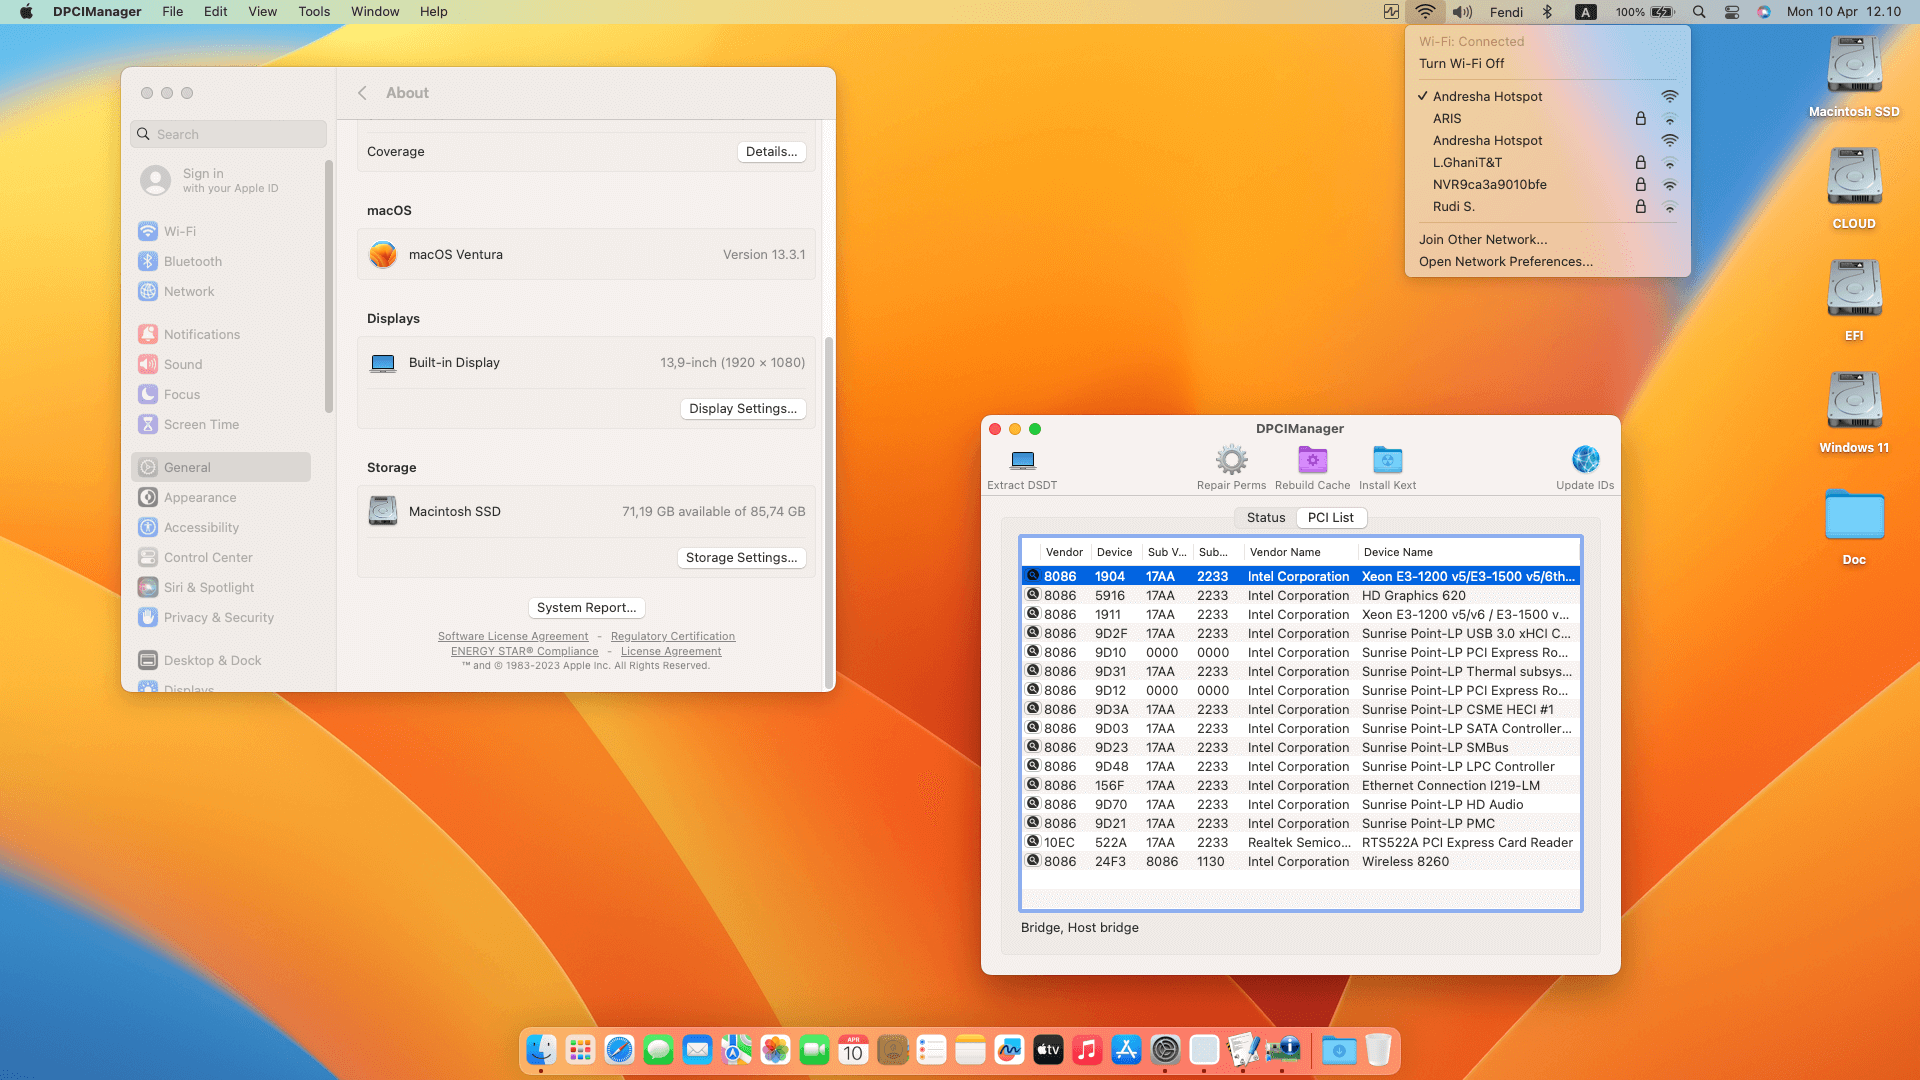Select the RTS522A PCI Express Card Reader row

(x=1300, y=843)
